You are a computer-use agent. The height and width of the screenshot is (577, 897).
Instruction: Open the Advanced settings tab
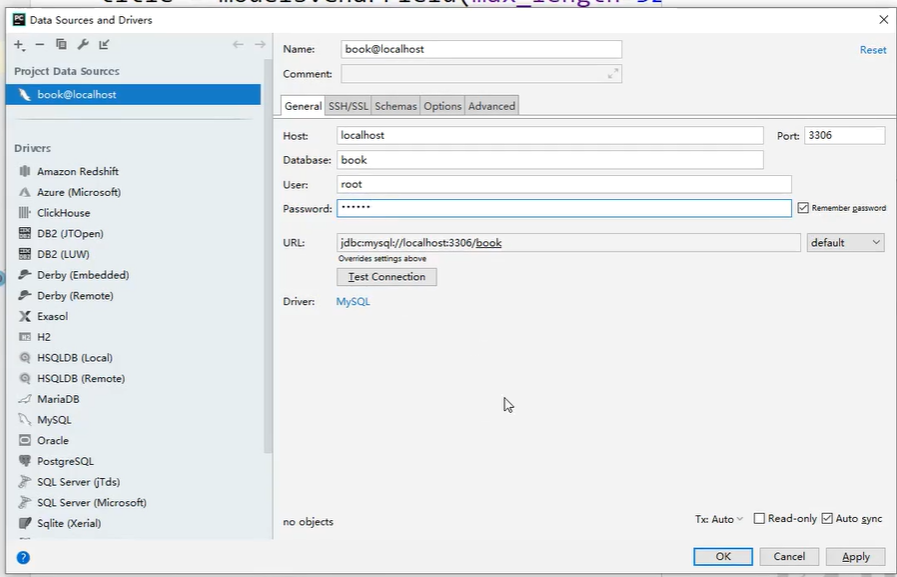click(491, 104)
